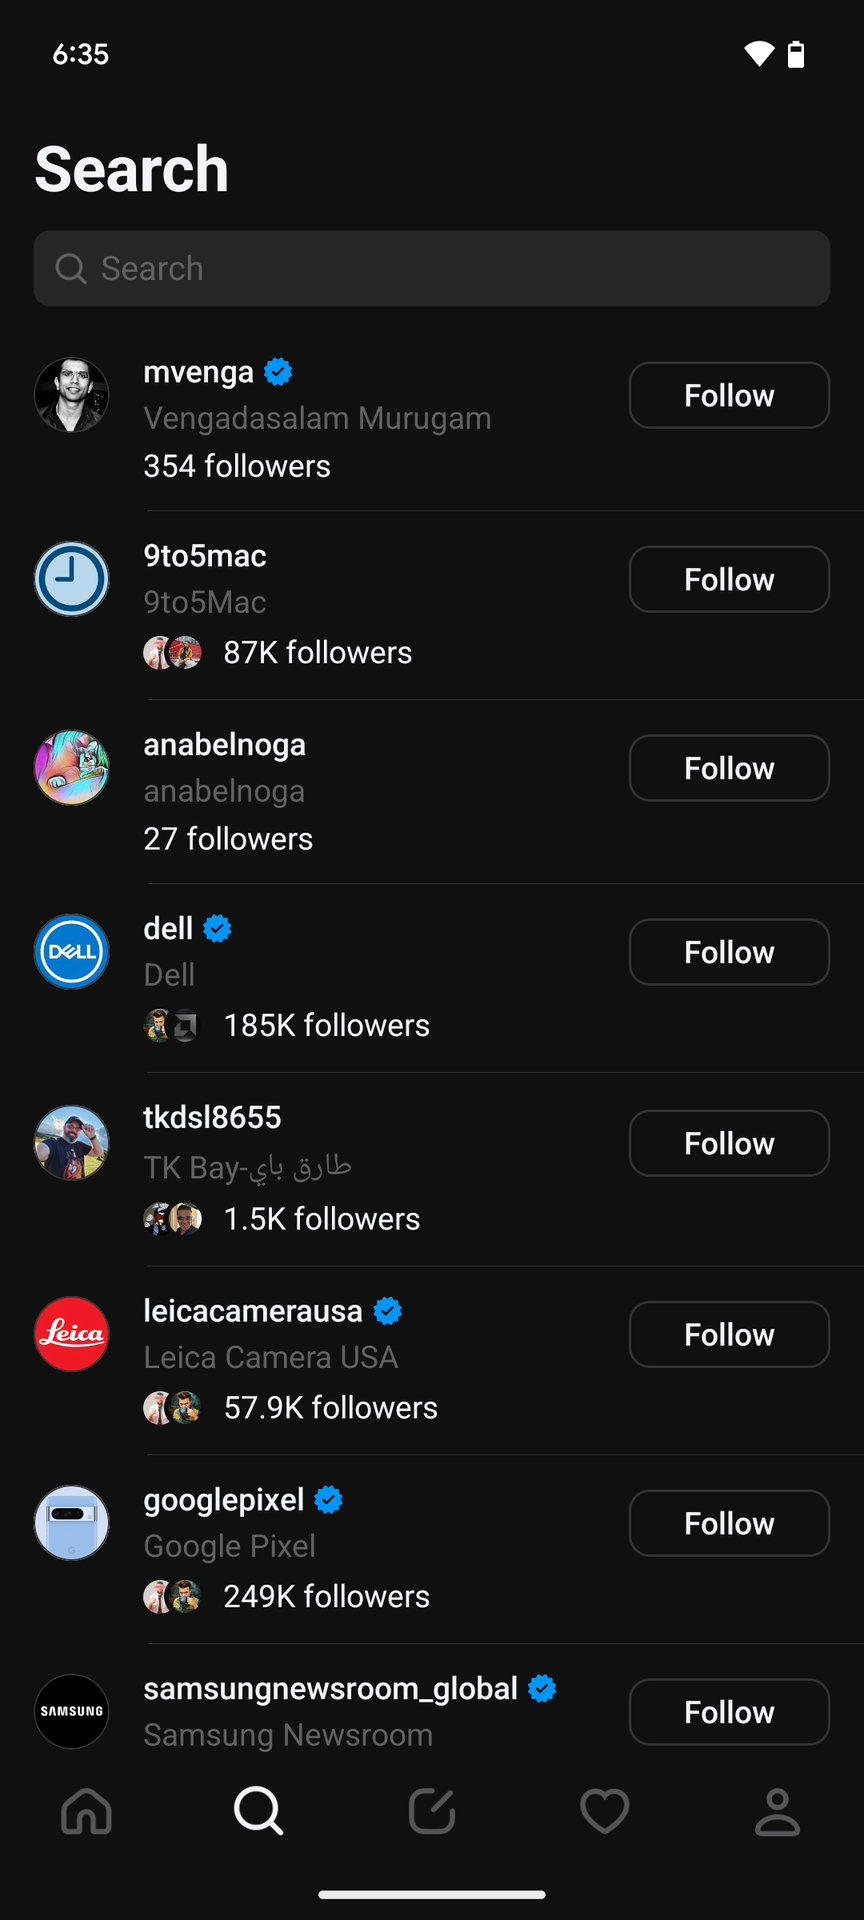Open the 9to5mac clock avatar

[72, 579]
